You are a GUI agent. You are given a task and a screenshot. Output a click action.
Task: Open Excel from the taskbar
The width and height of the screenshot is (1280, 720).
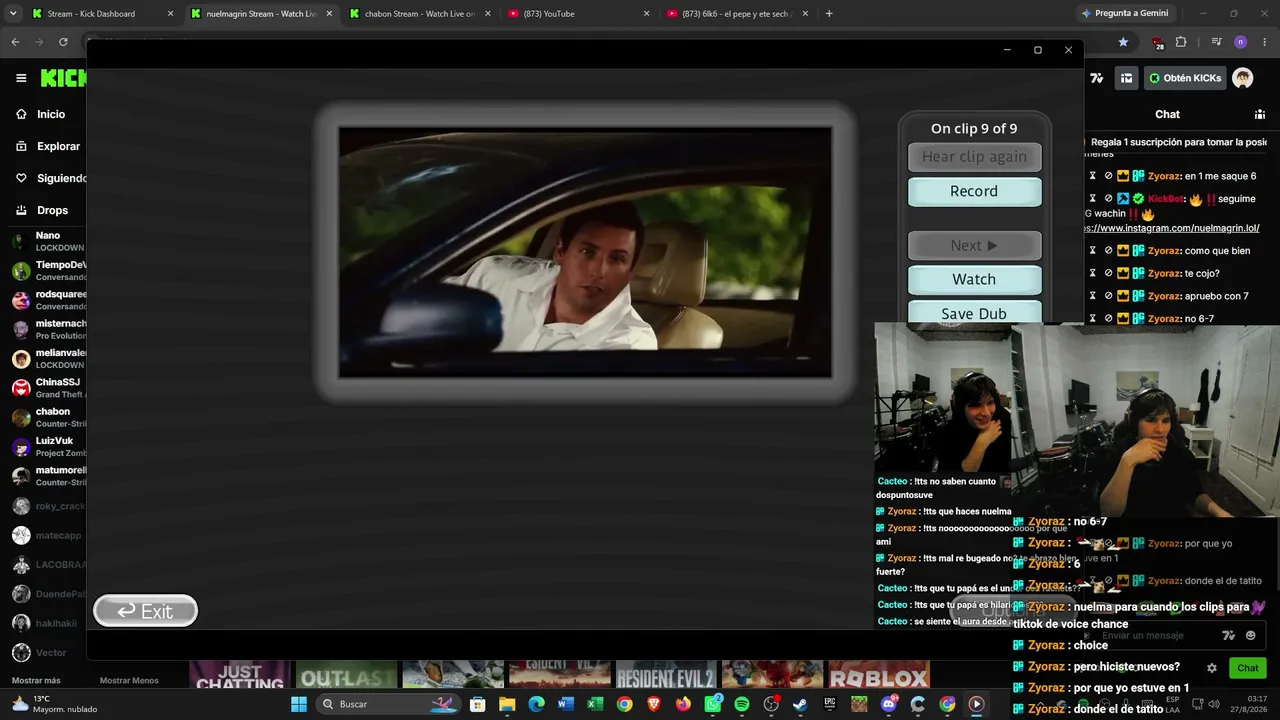point(595,704)
